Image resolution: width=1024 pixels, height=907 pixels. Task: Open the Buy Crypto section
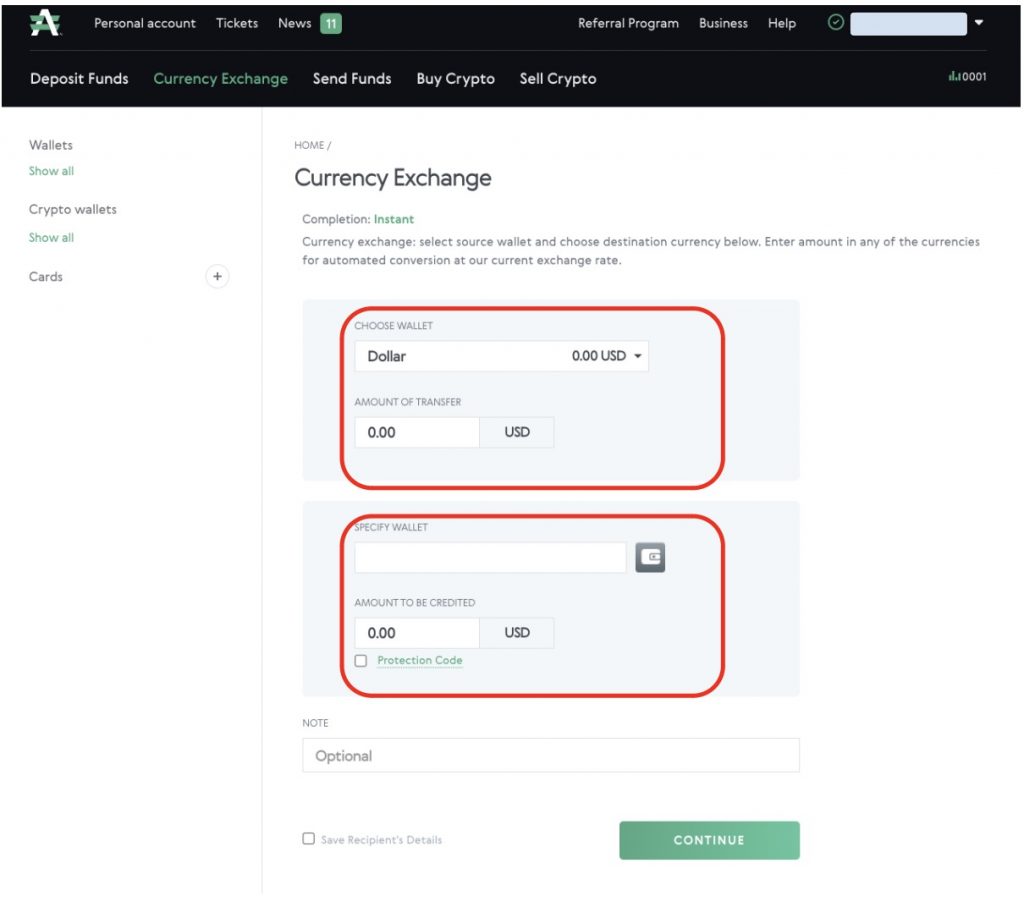[455, 78]
